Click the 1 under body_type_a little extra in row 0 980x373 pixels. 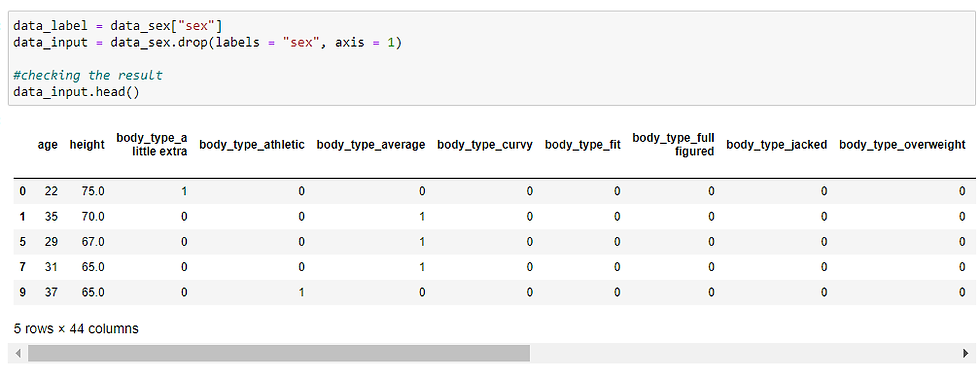pyautogui.click(x=184, y=191)
